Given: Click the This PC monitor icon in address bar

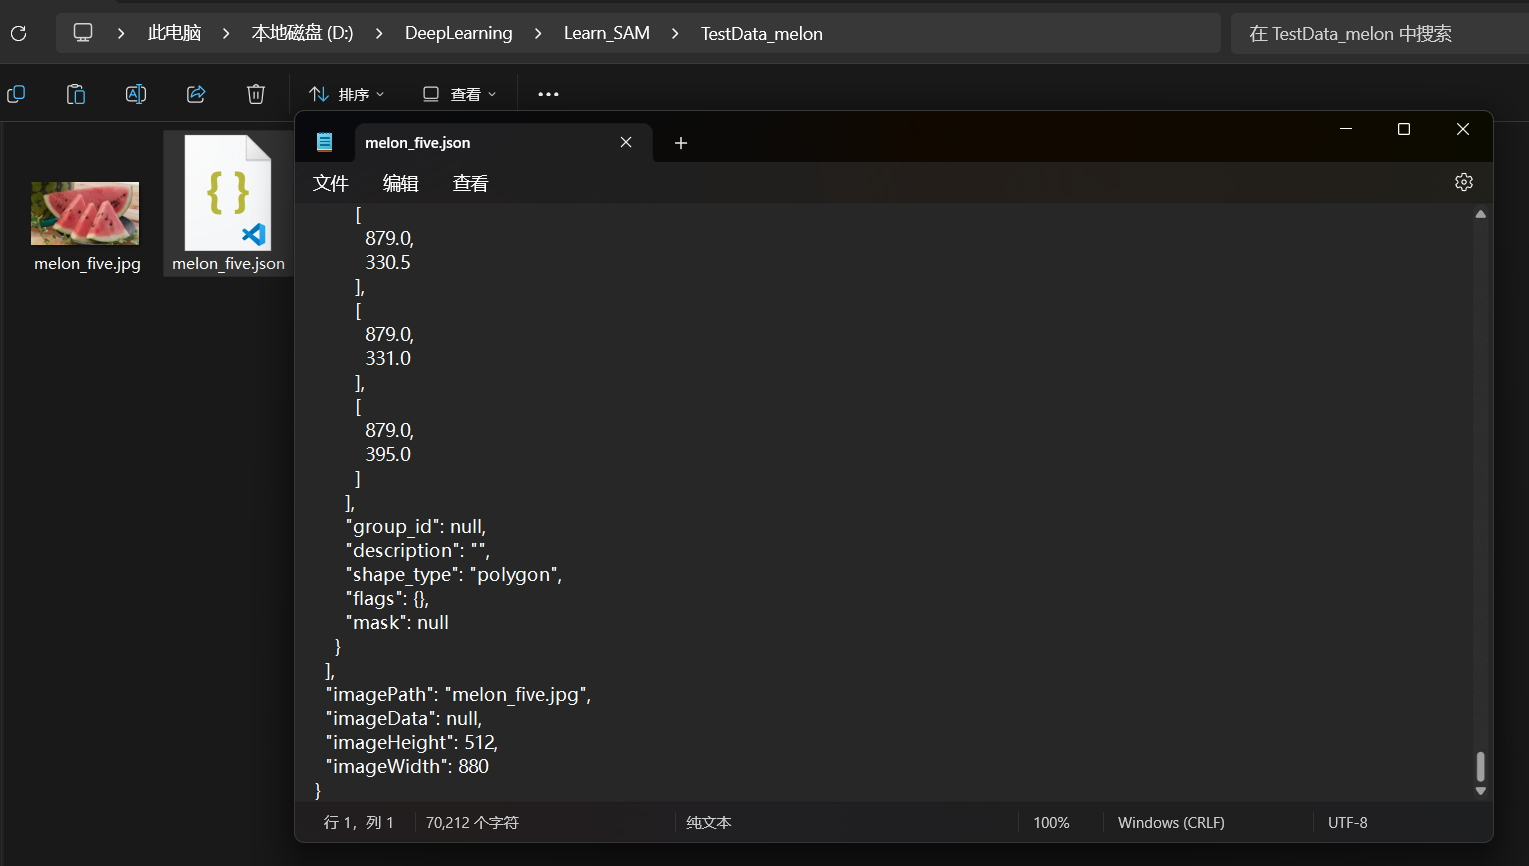Looking at the screenshot, I should coord(83,33).
